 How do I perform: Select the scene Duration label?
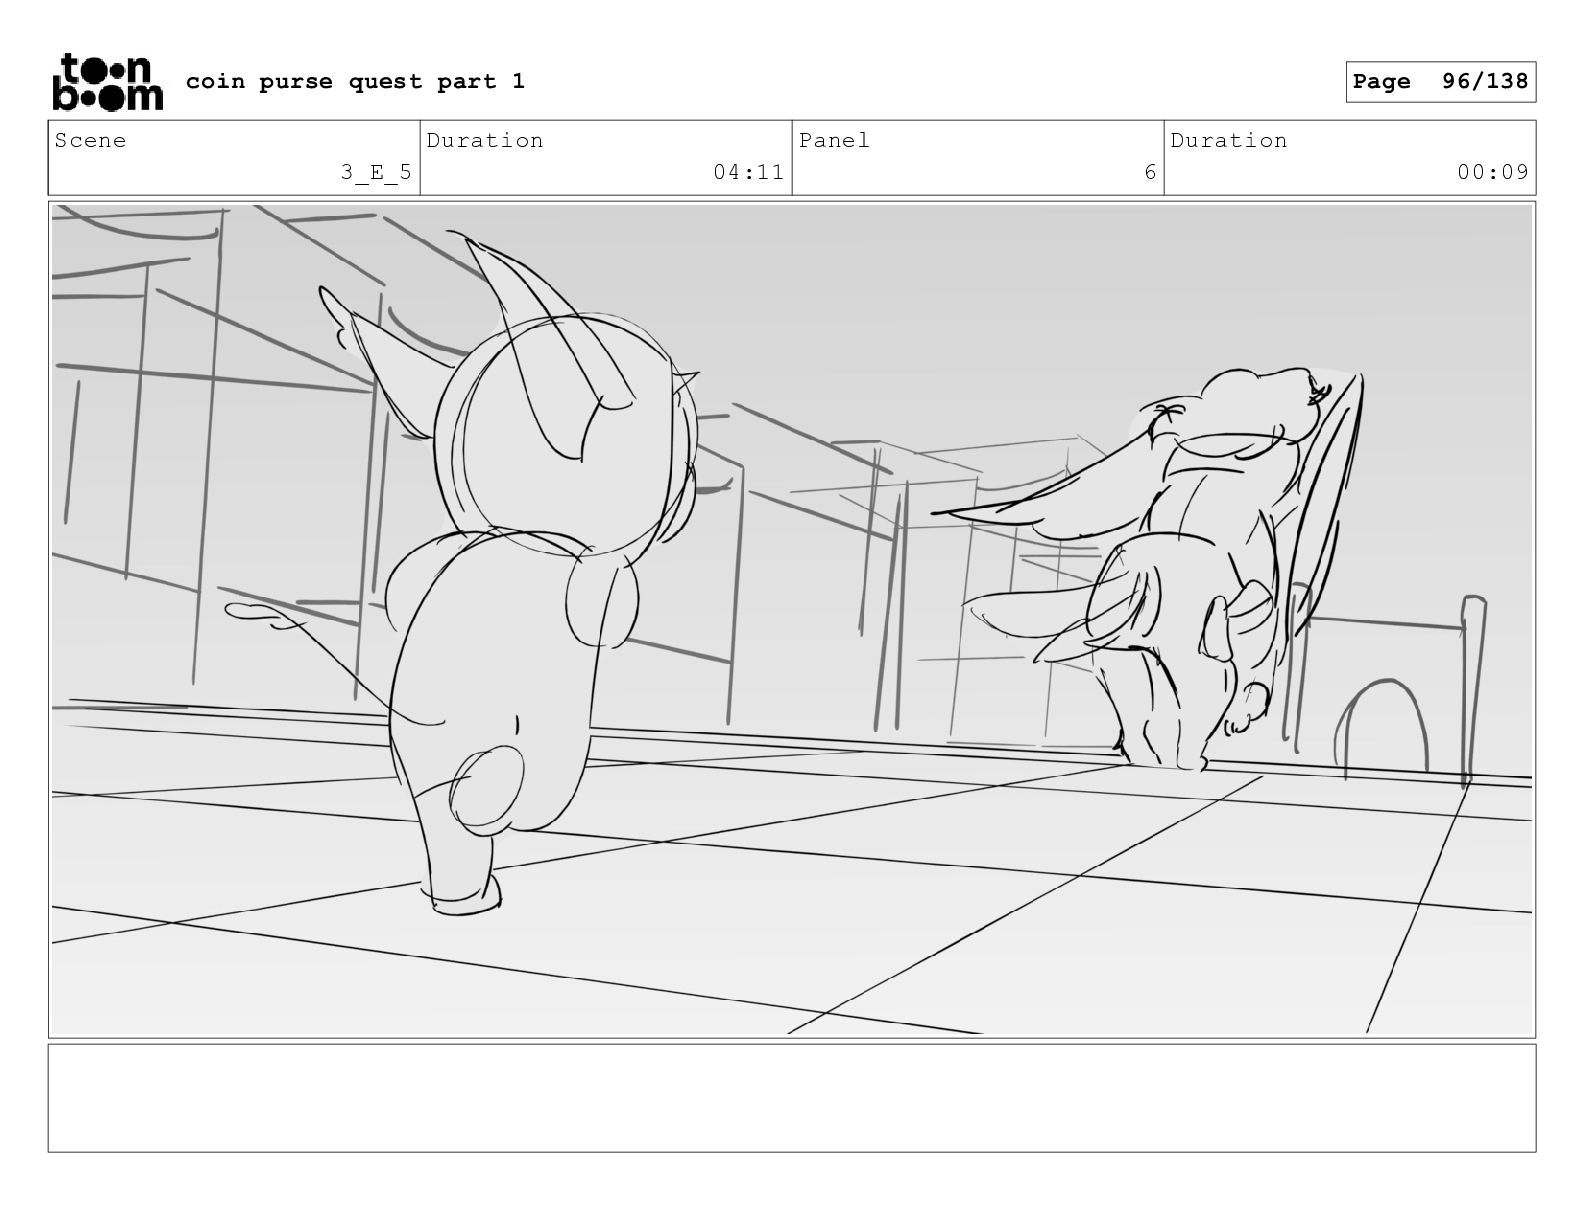(x=485, y=140)
